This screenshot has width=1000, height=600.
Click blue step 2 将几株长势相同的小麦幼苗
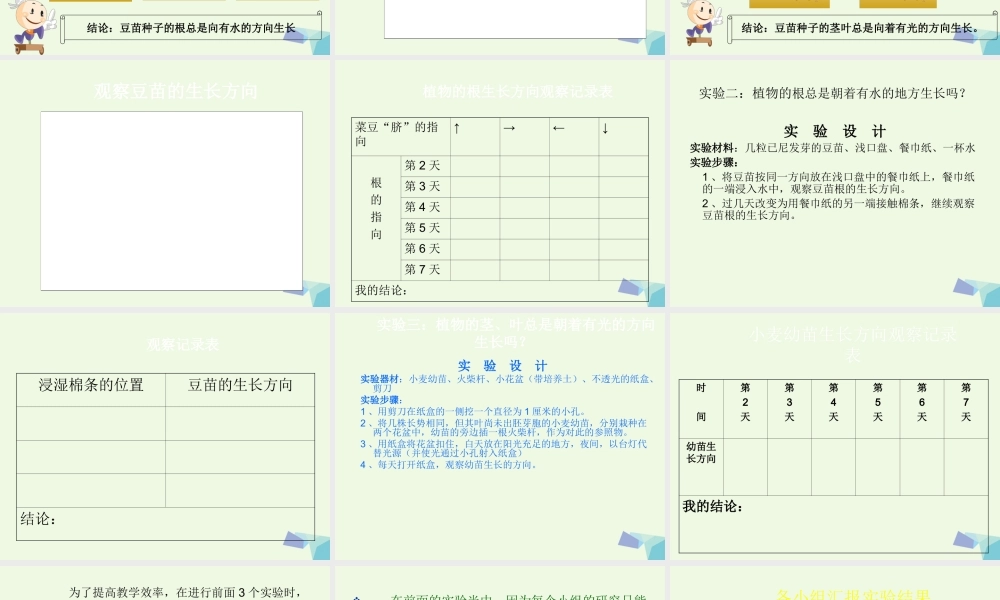[504, 427]
